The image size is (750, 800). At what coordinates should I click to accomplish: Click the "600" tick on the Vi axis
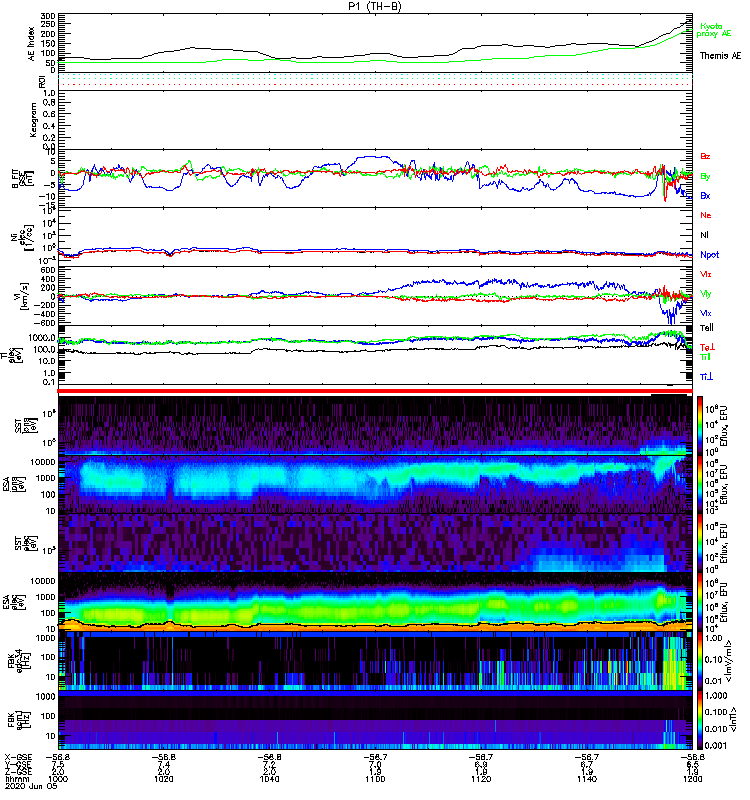48,270
